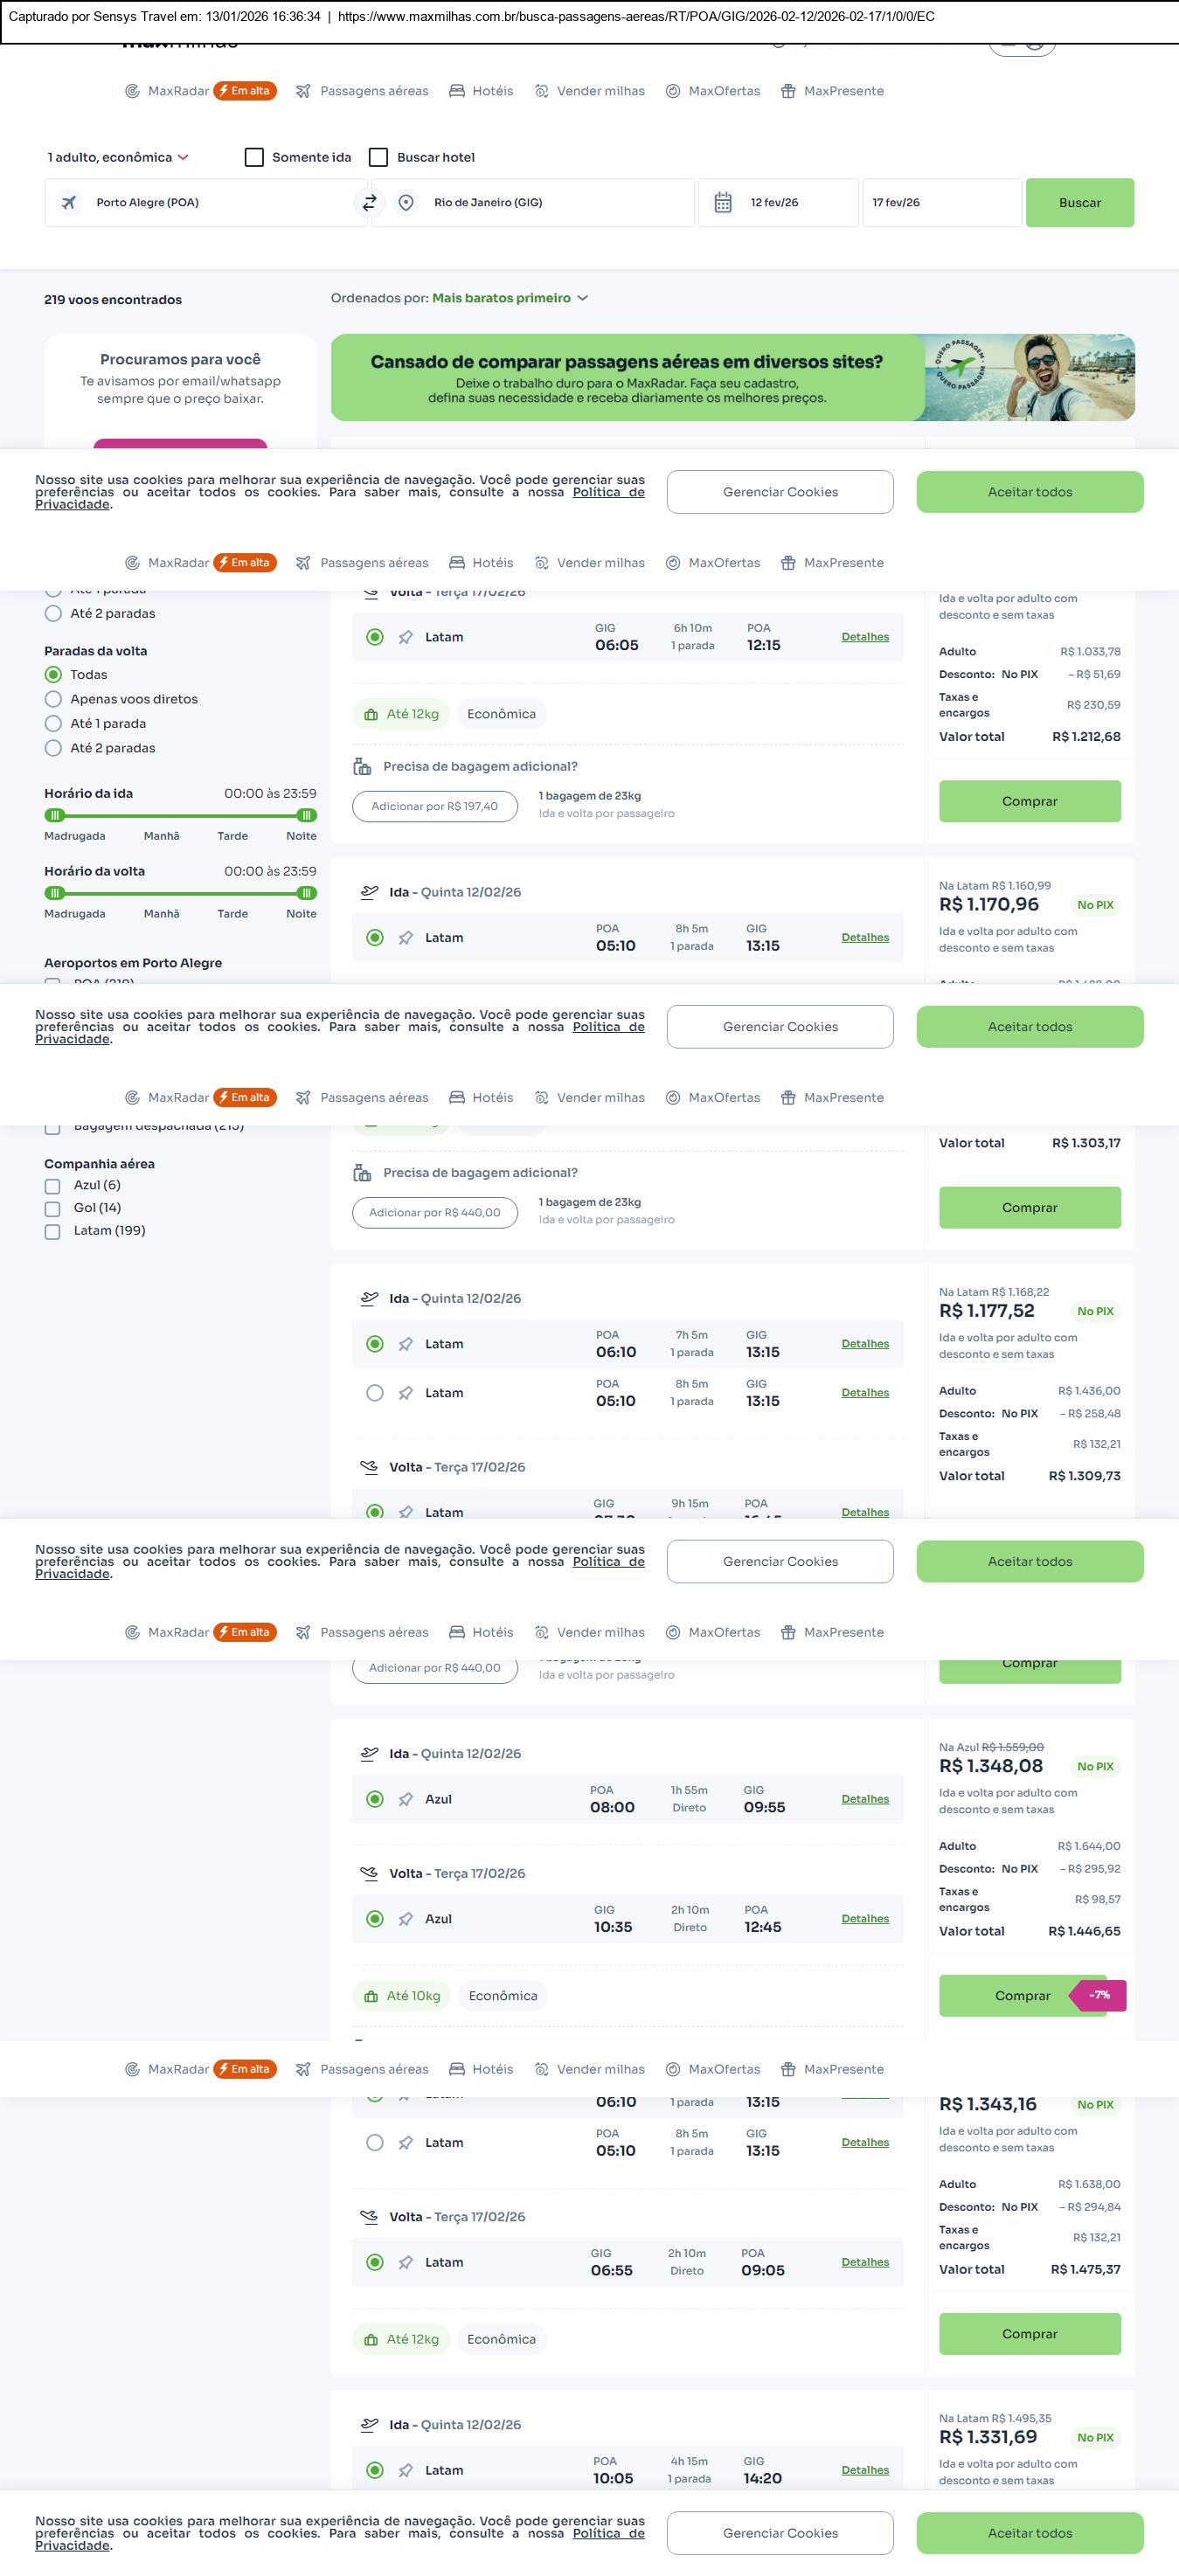Screen dimensions: 1179x2576
Task: Click the luggage icon on Até 10kg tag
Action: pyautogui.click(x=371, y=1996)
